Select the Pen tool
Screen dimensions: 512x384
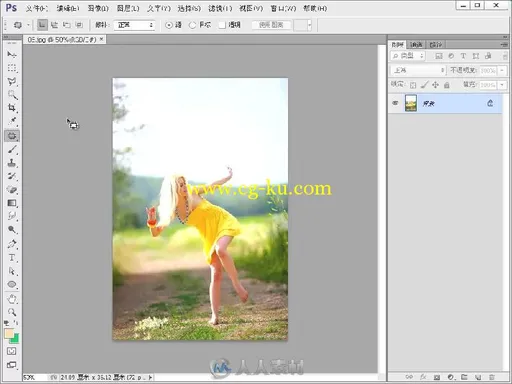[12, 244]
